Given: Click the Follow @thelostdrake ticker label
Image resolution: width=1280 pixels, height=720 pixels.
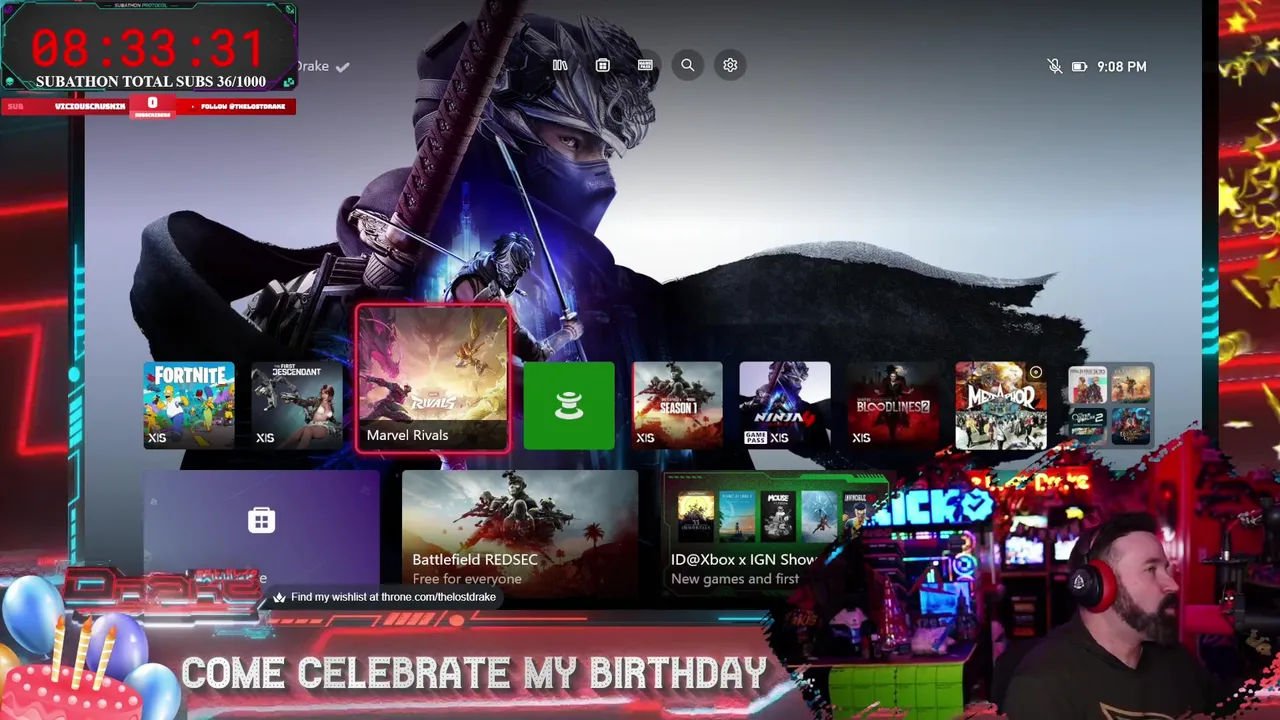Looking at the screenshot, I should pos(243,106).
